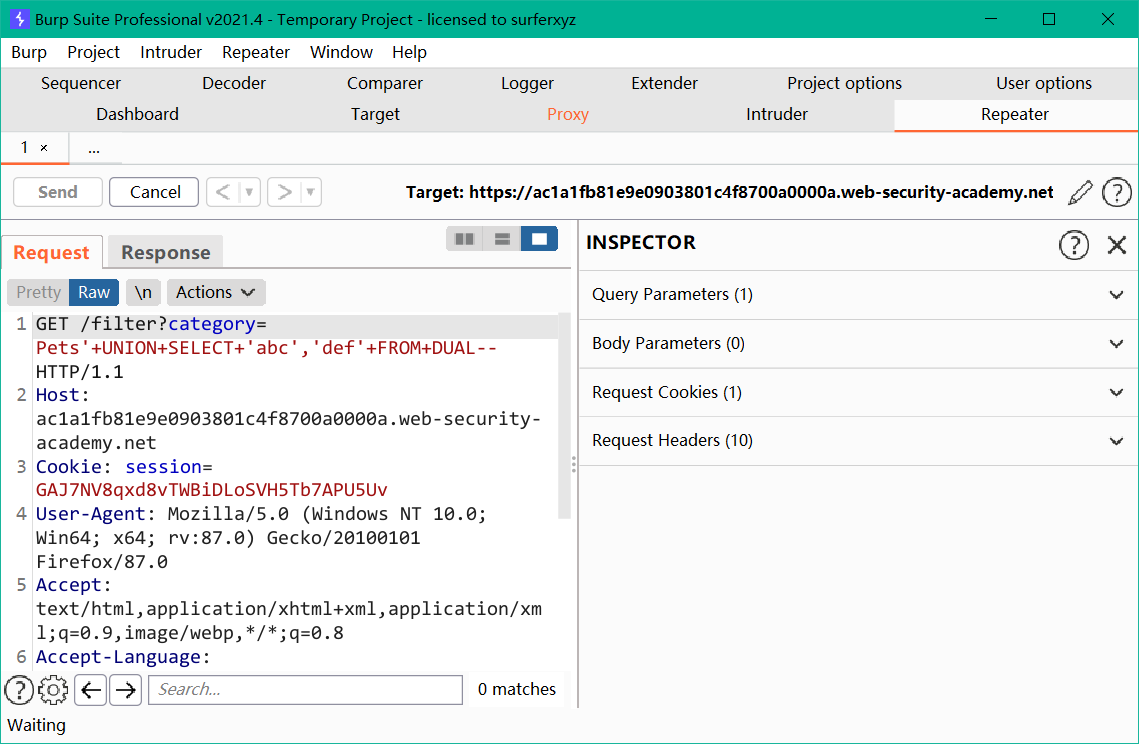Viewport: 1139px width, 744px height.
Task: Select side-by-side split layout icon
Action: click(465, 239)
